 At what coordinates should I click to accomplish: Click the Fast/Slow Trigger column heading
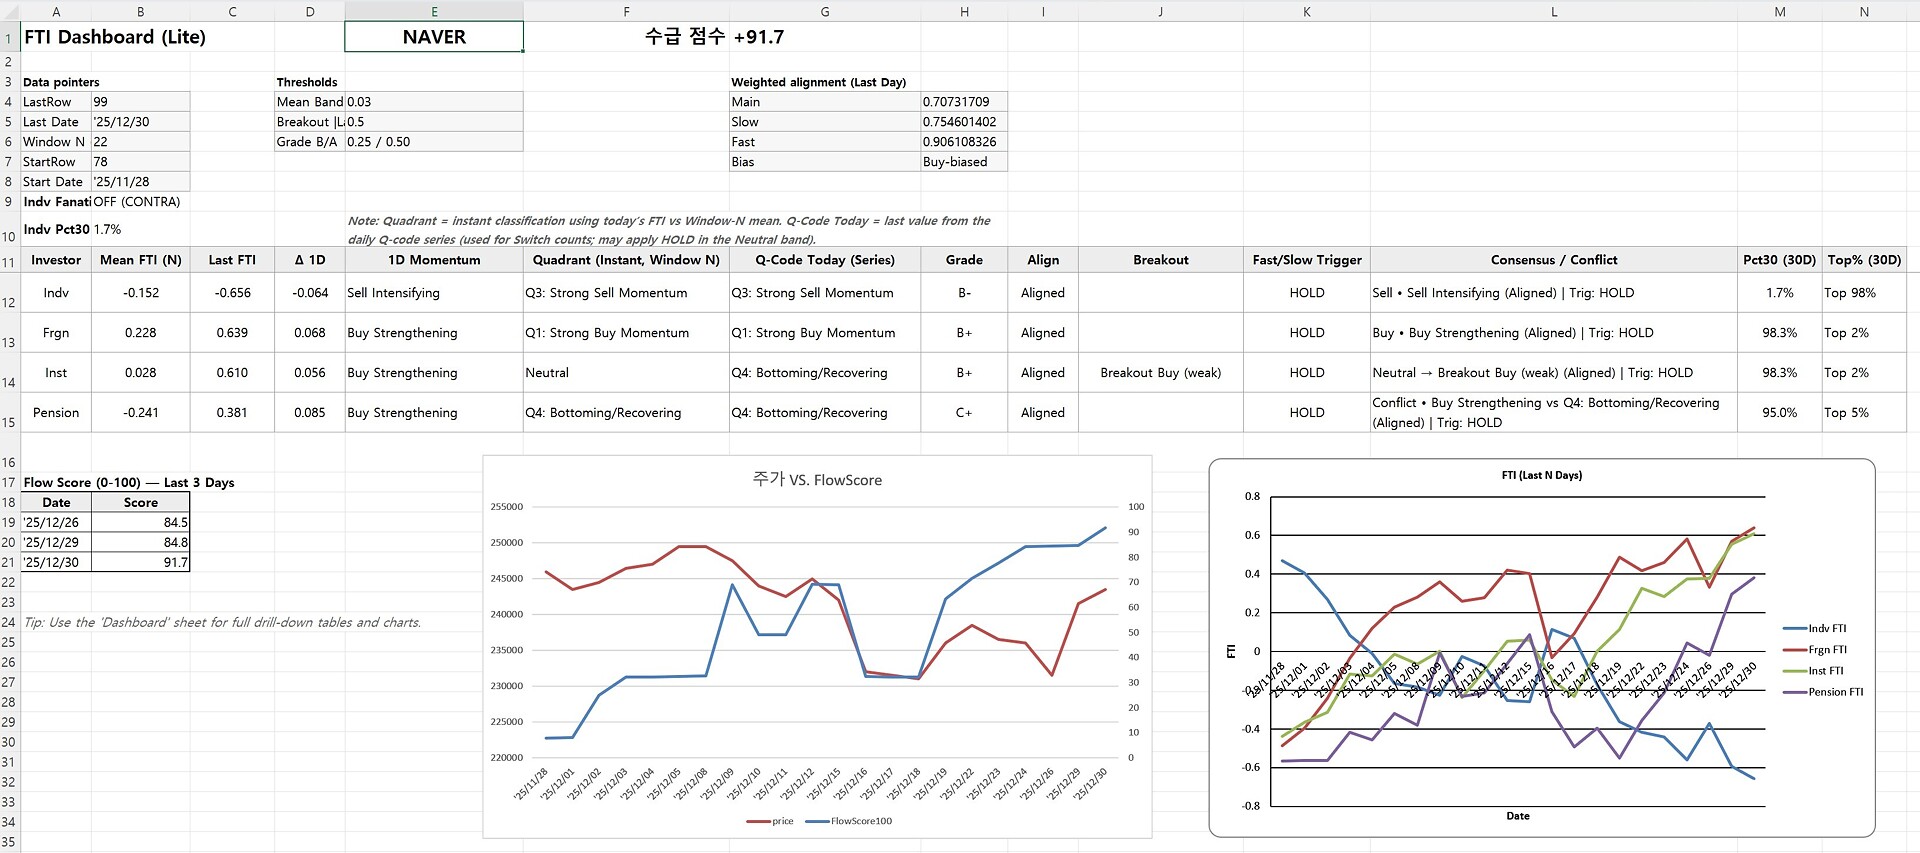click(x=1306, y=260)
